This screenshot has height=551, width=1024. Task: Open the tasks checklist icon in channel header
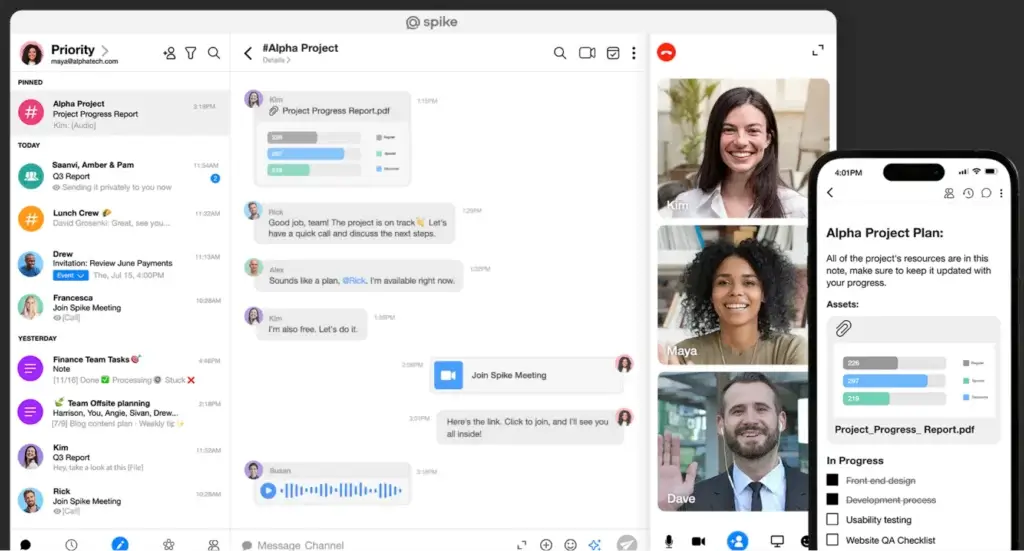[x=613, y=53]
